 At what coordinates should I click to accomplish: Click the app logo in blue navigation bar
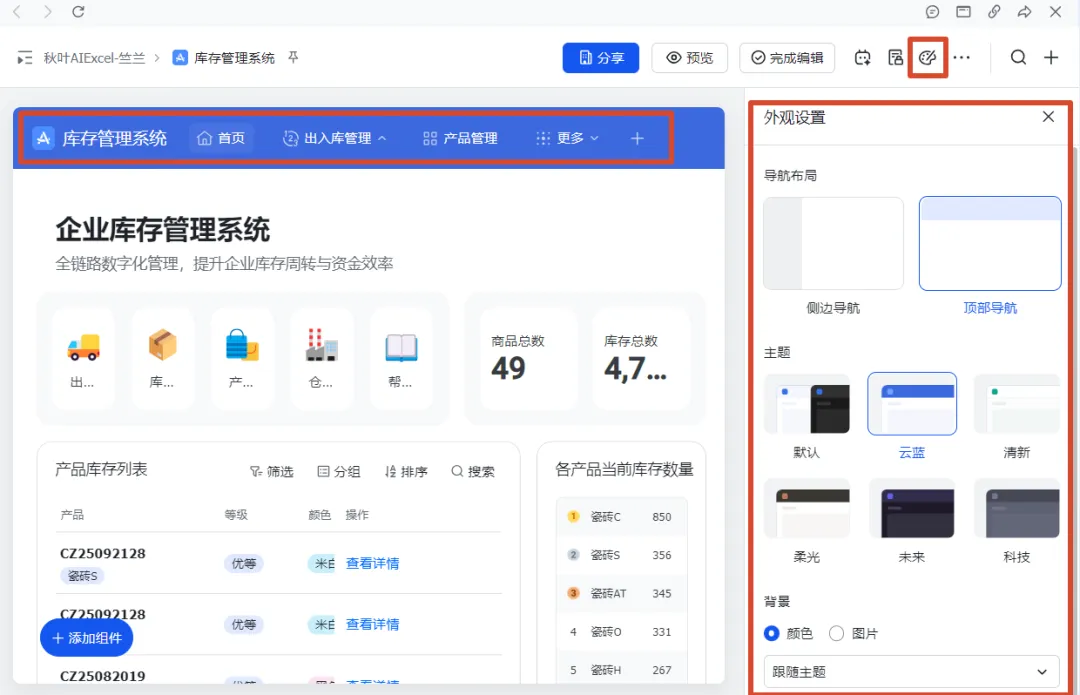click(43, 138)
